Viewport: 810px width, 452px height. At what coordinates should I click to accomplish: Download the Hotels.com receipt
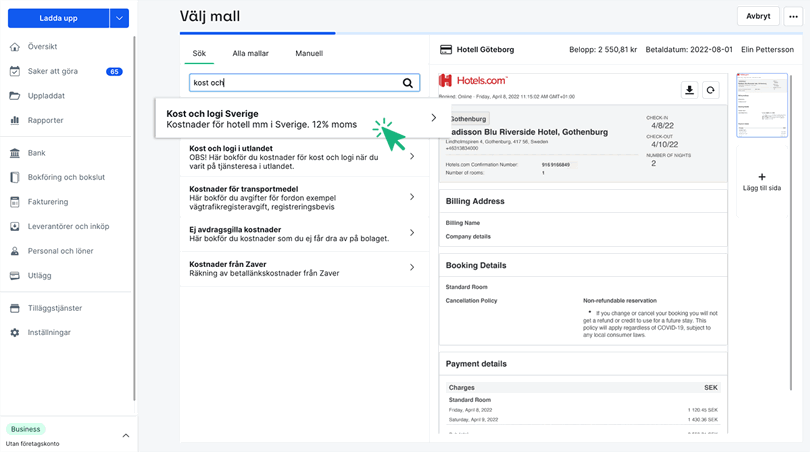[689, 90]
